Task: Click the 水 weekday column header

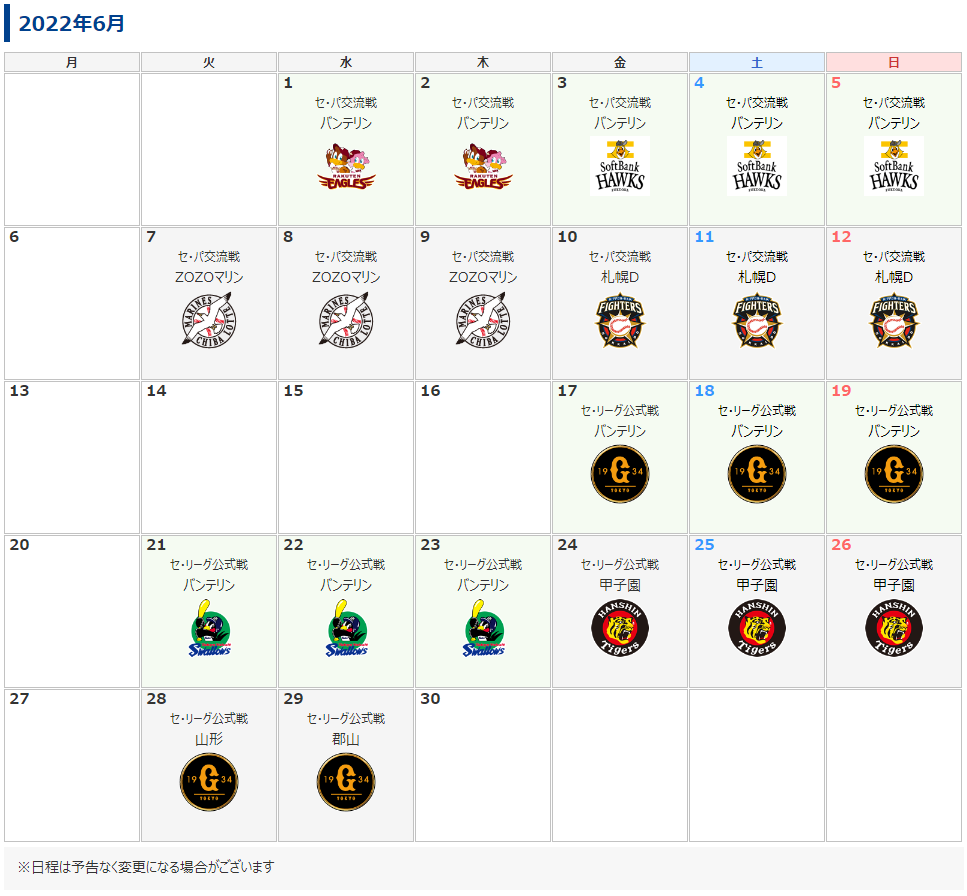Action: [x=346, y=62]
